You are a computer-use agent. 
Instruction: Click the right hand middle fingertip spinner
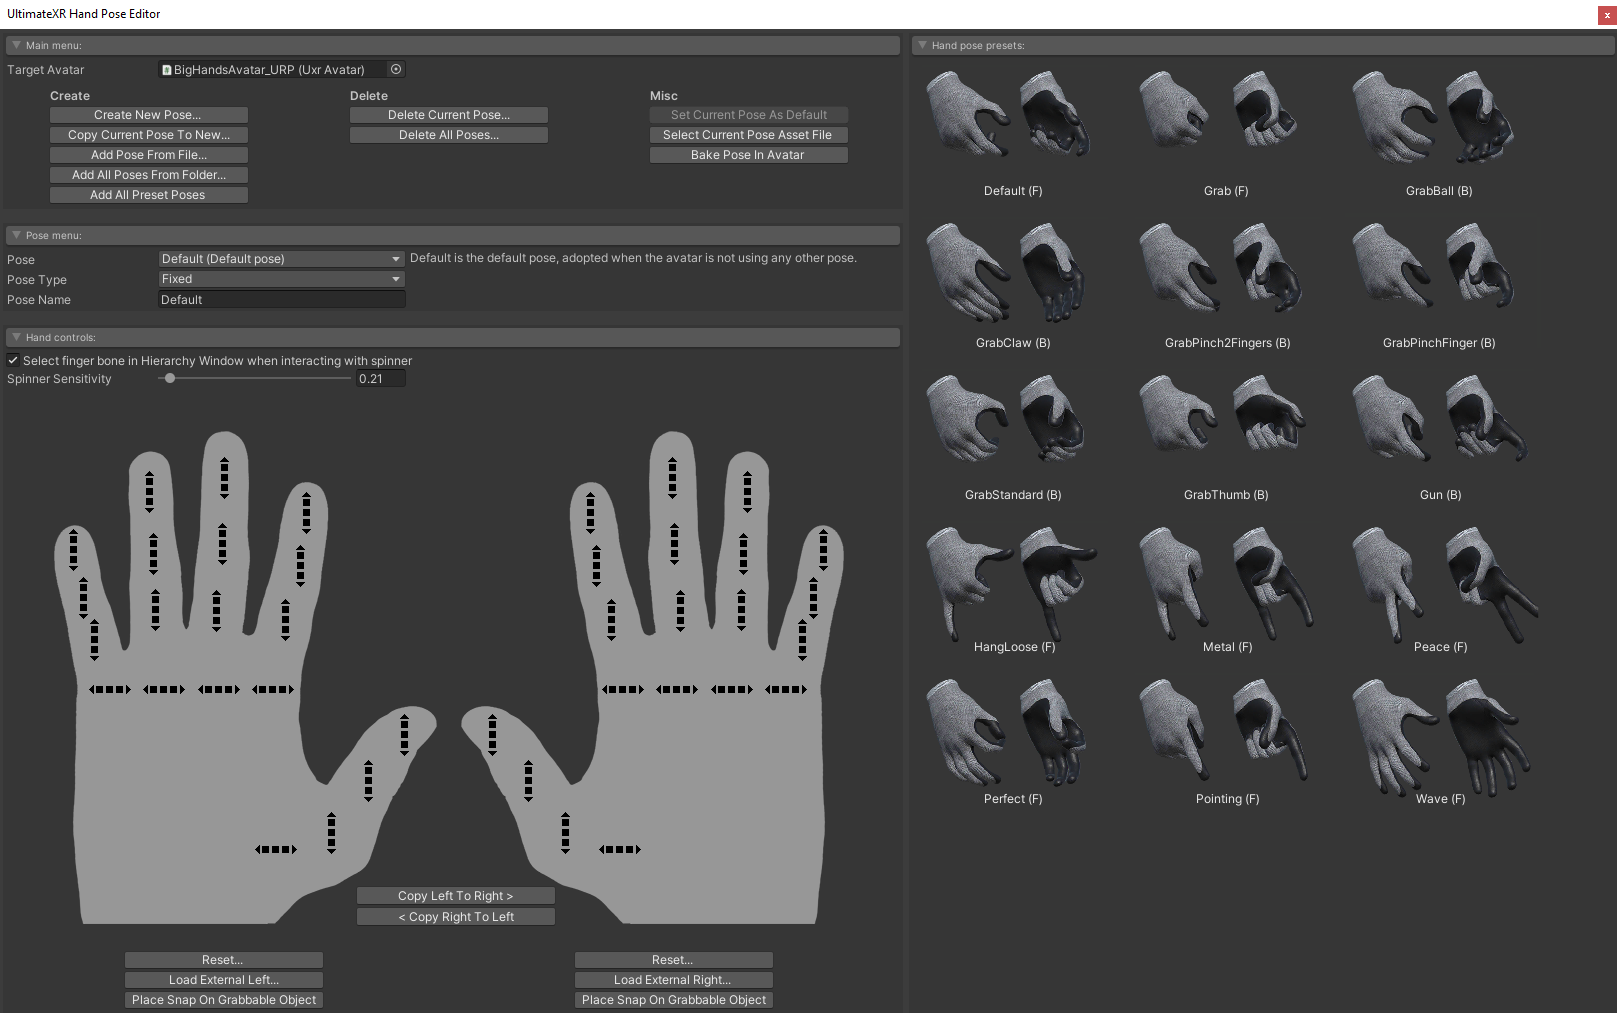[672, 478]
